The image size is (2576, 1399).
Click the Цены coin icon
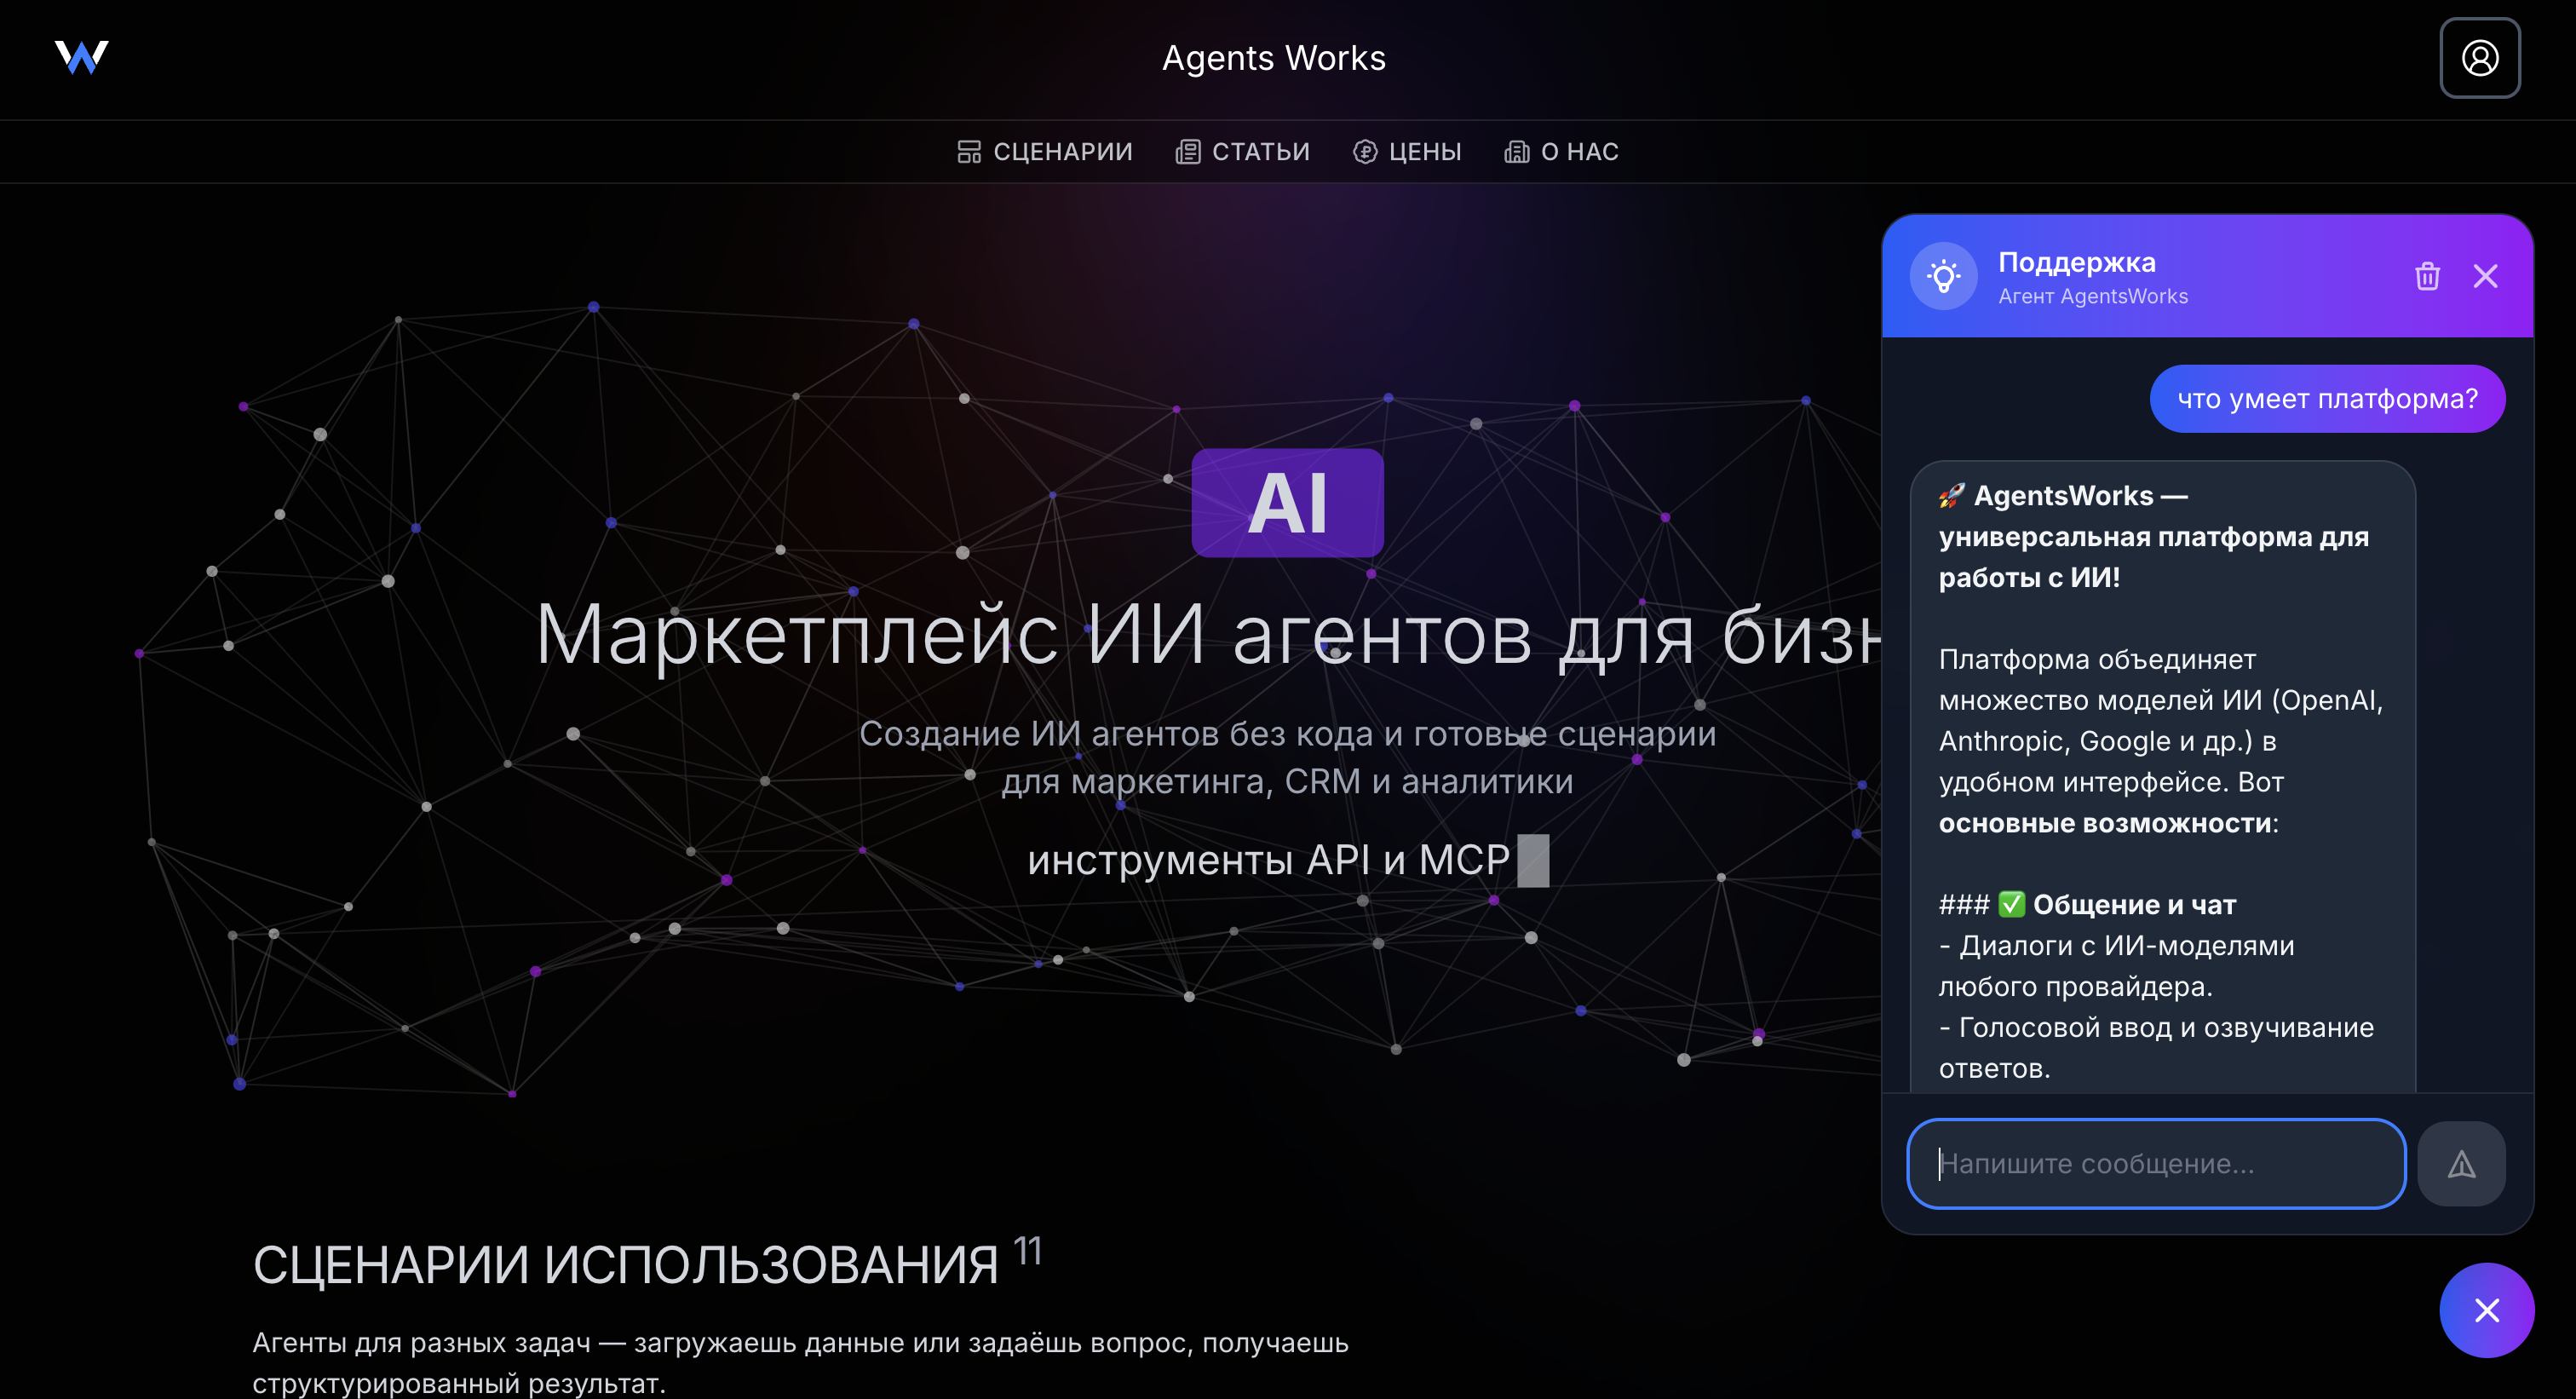(1364, 152)
